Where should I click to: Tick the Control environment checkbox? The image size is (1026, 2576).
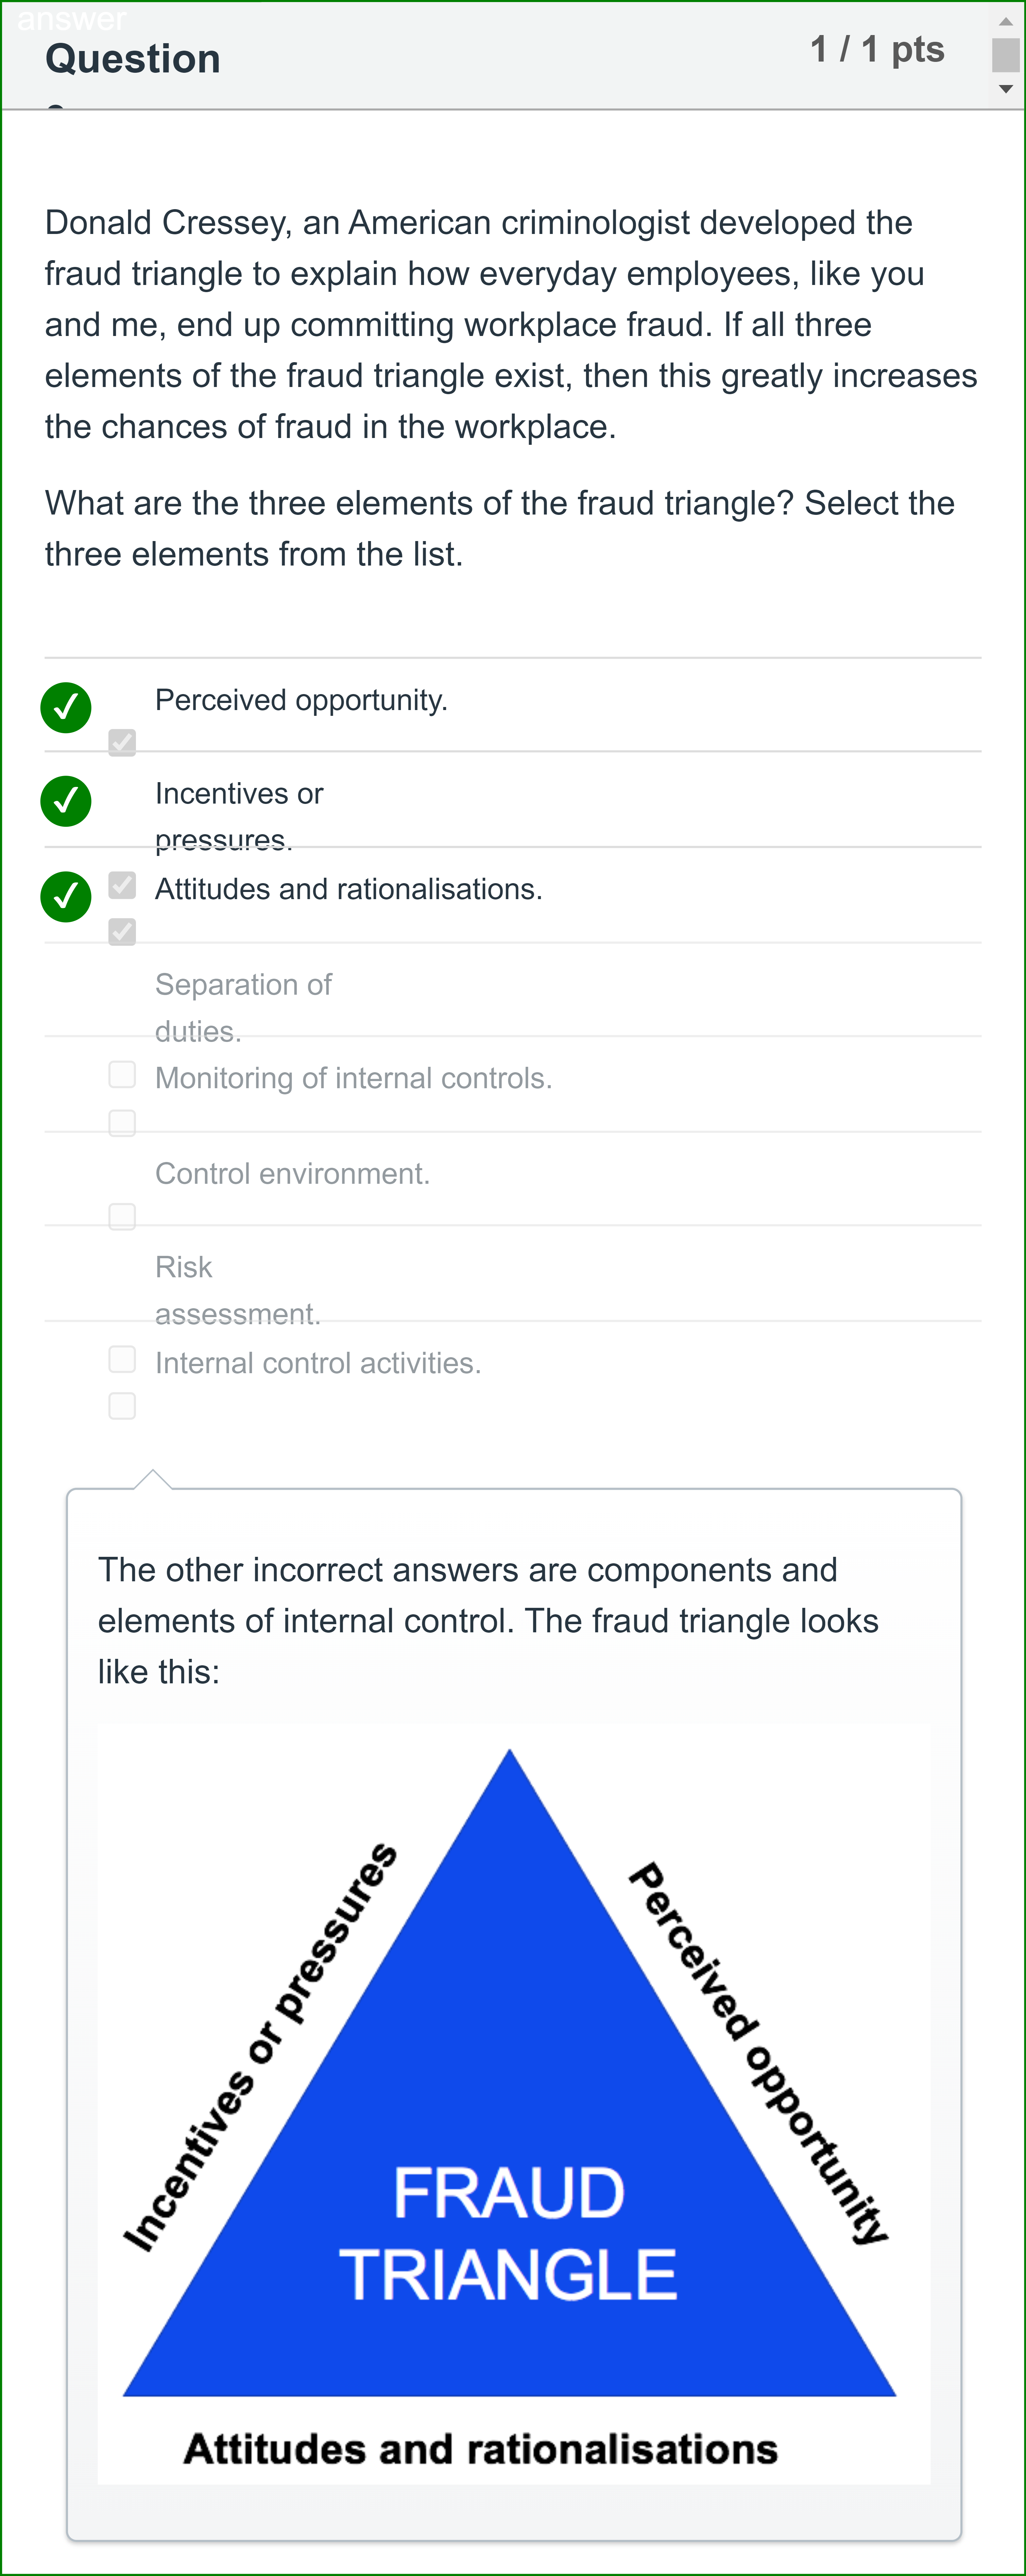(122, 1216)
